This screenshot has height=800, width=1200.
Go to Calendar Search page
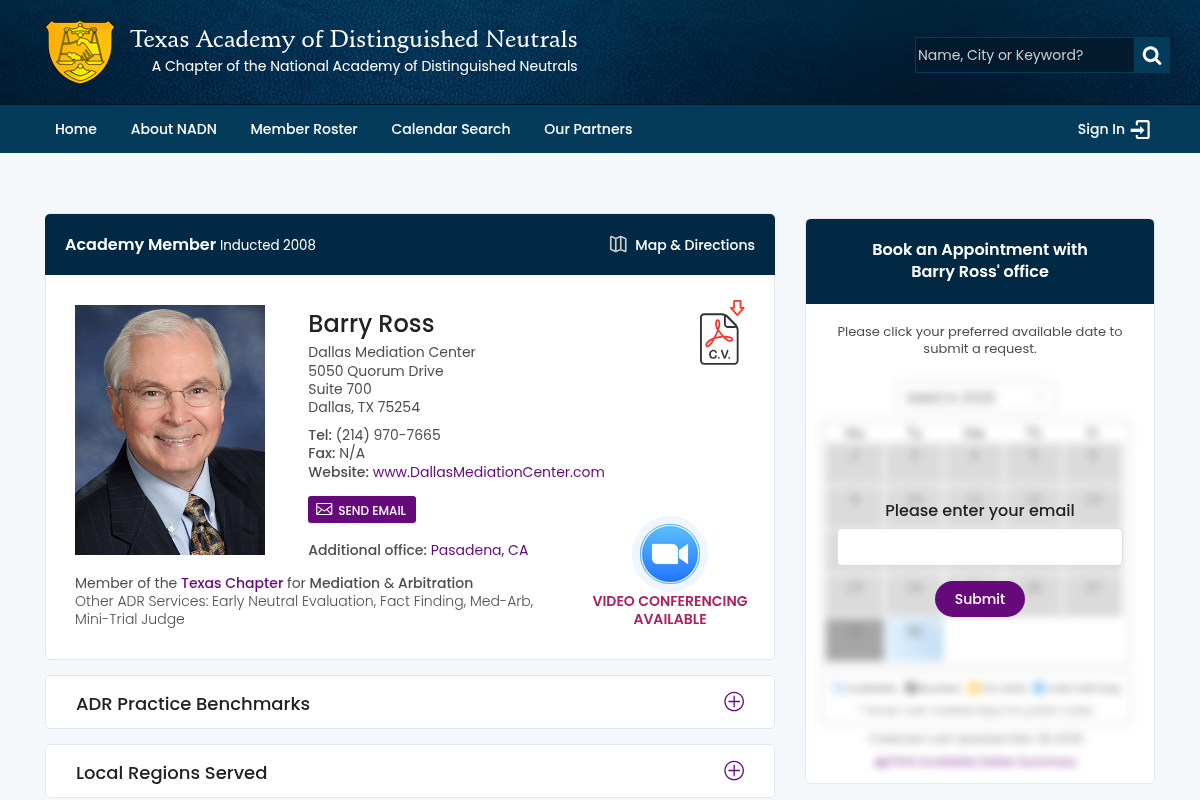450,129
